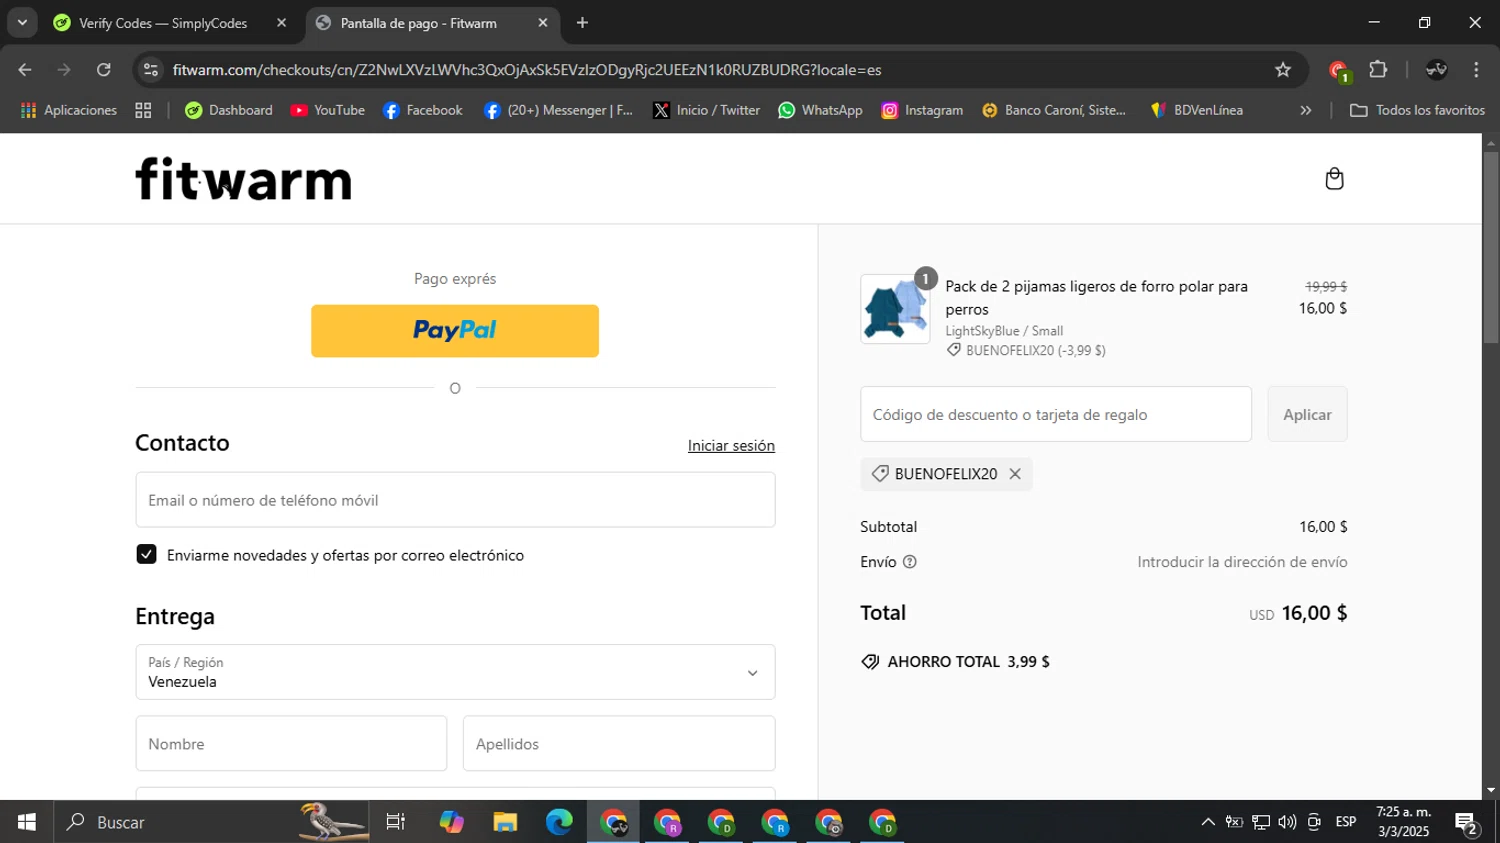The height and width of the screenshot is (843, 1500).
Task: View site information icon in address bar
Action: click(x=151, y=70)
